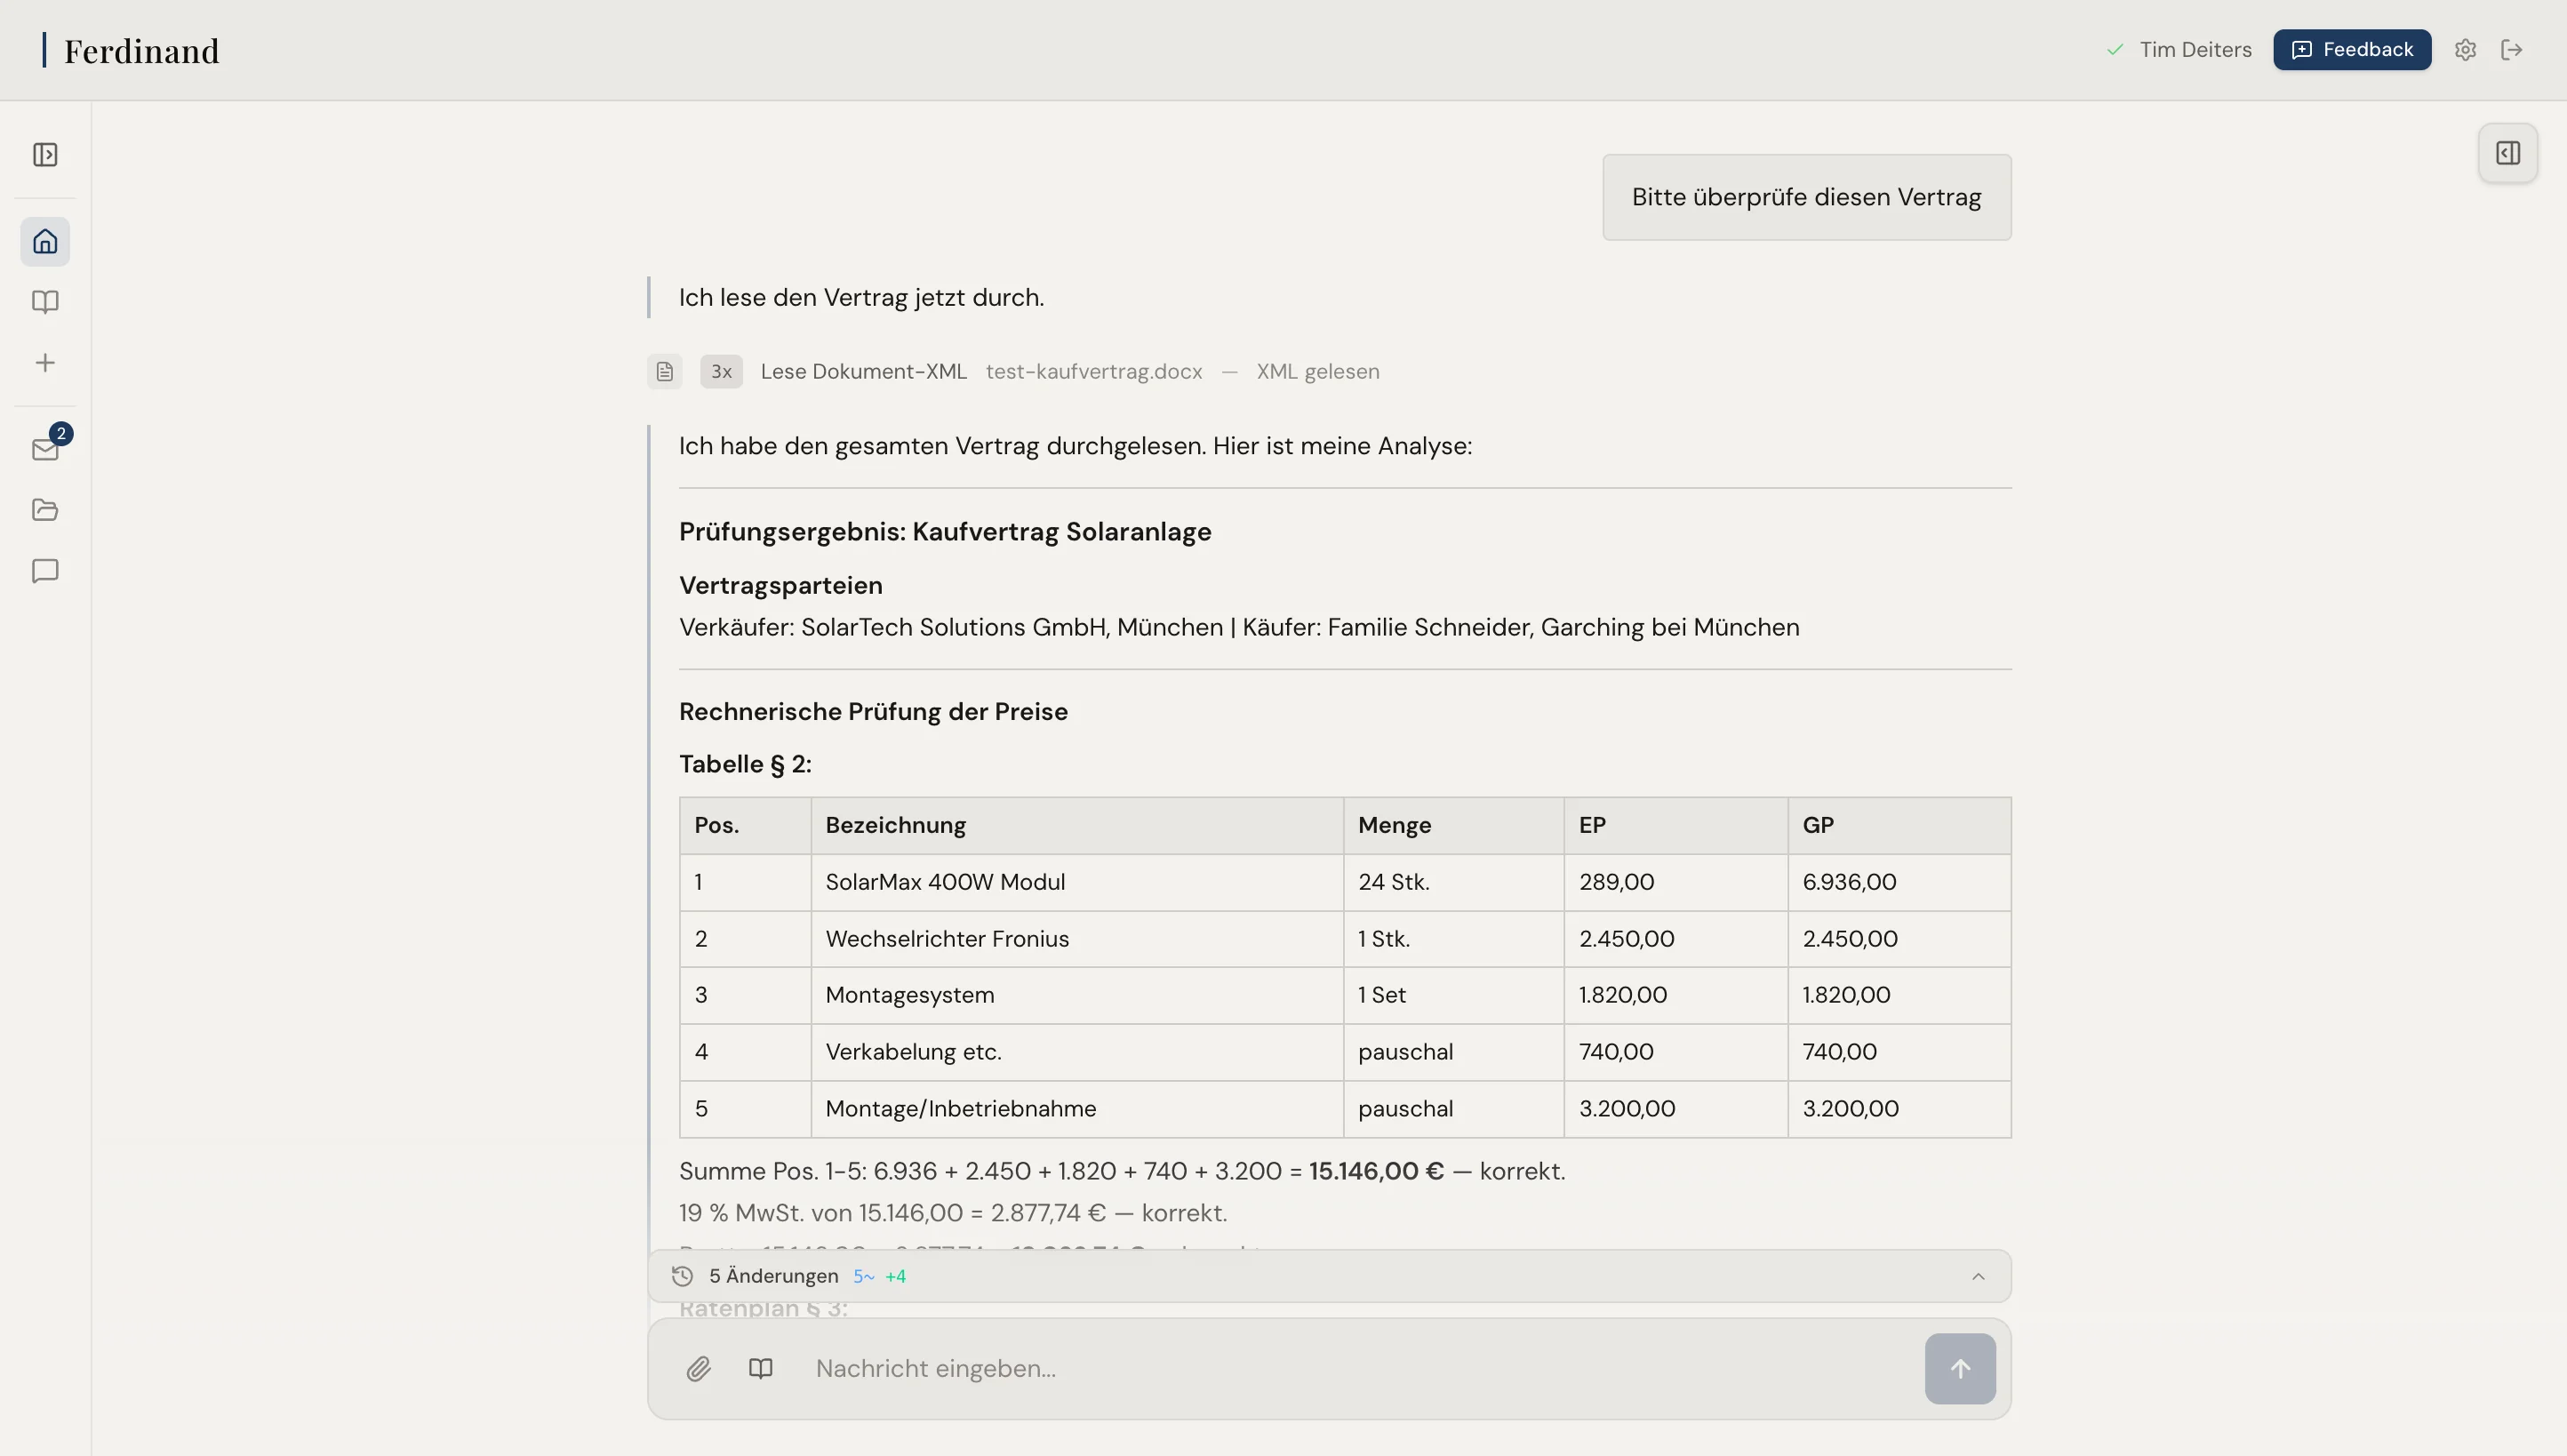2567x1456 pixels.
Task: Click the 3x repeat count badge
Action: (x=721, y=372)
